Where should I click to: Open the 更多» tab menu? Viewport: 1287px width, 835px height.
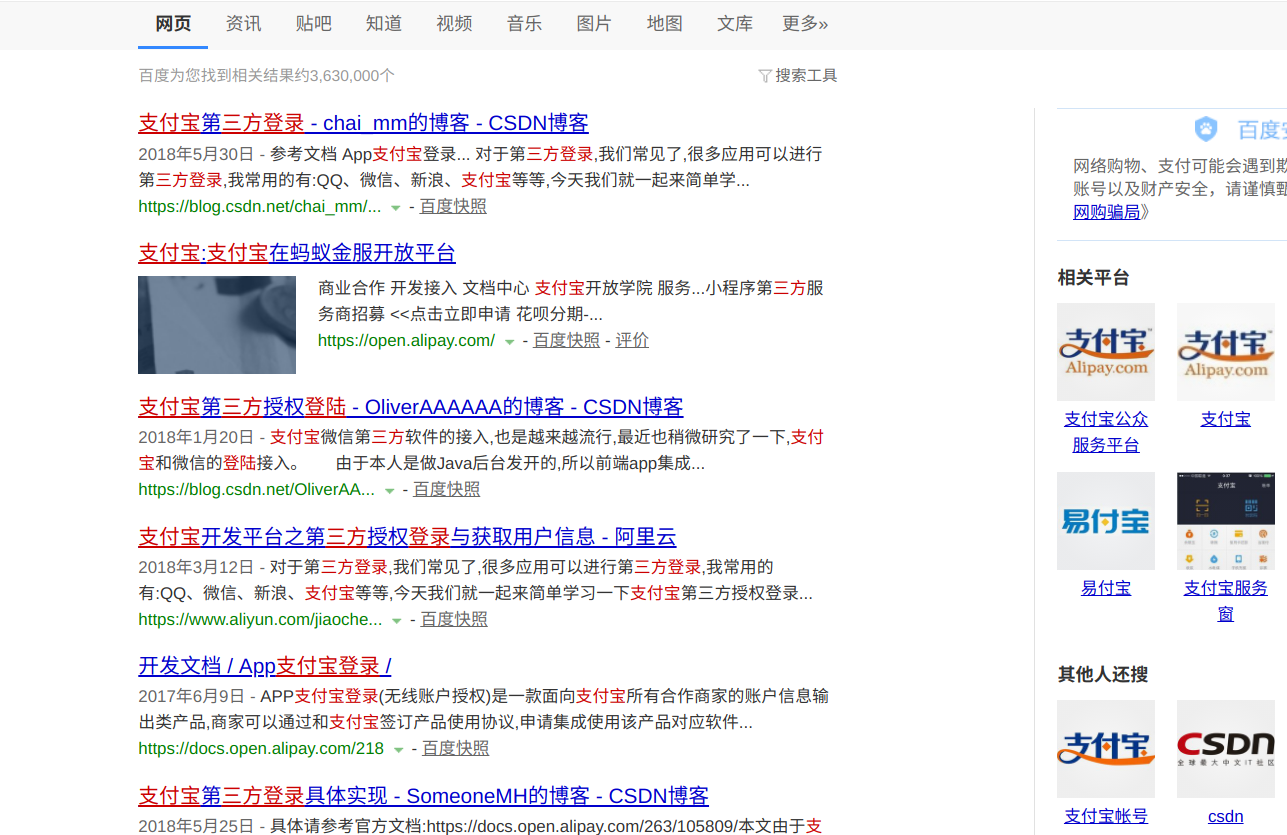tap(805, 24)
